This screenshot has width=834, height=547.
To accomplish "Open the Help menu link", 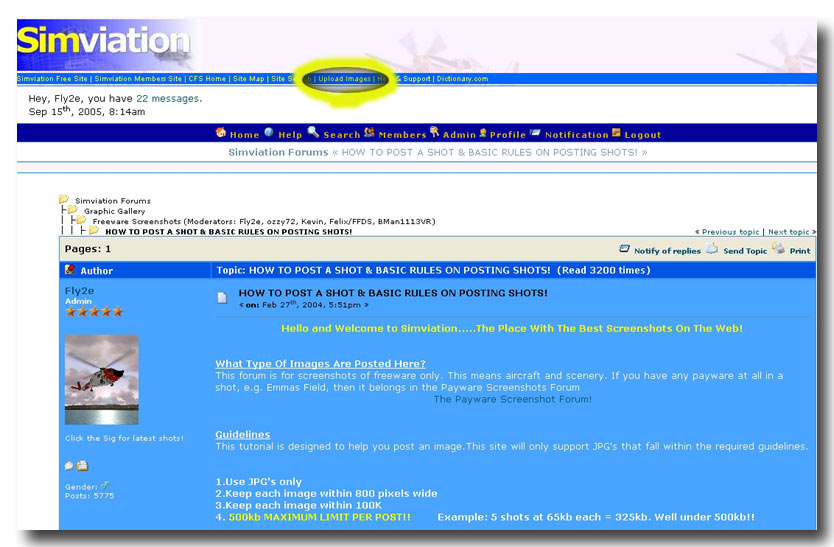I will click(x=290, y=135).
